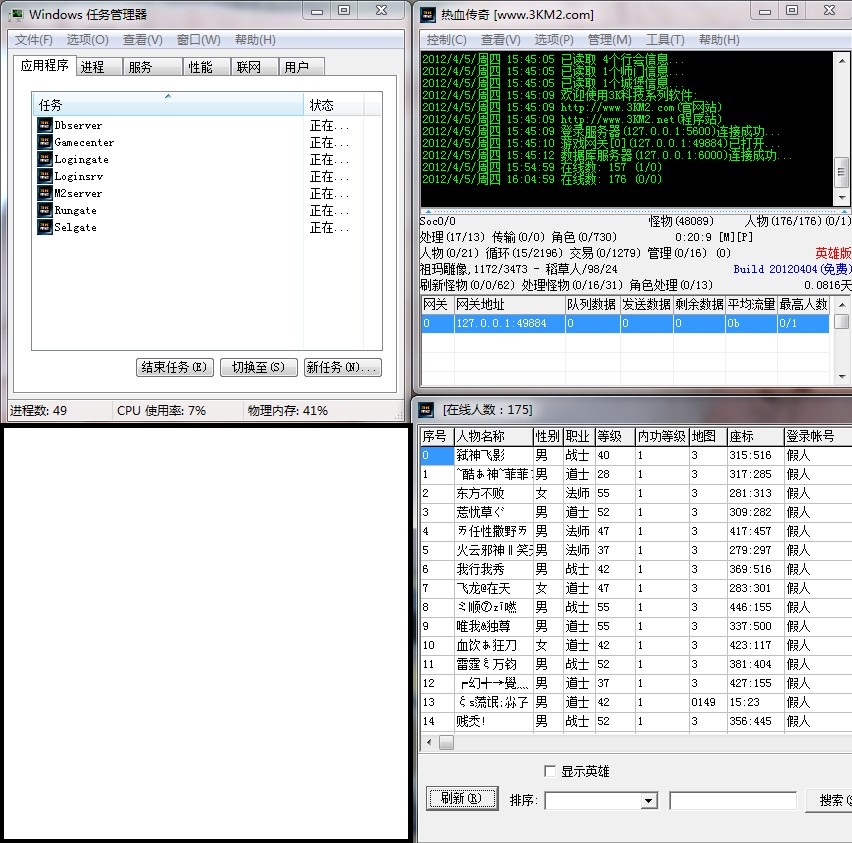Sort the task list by 任务 column header

click(x=167, y=105)
